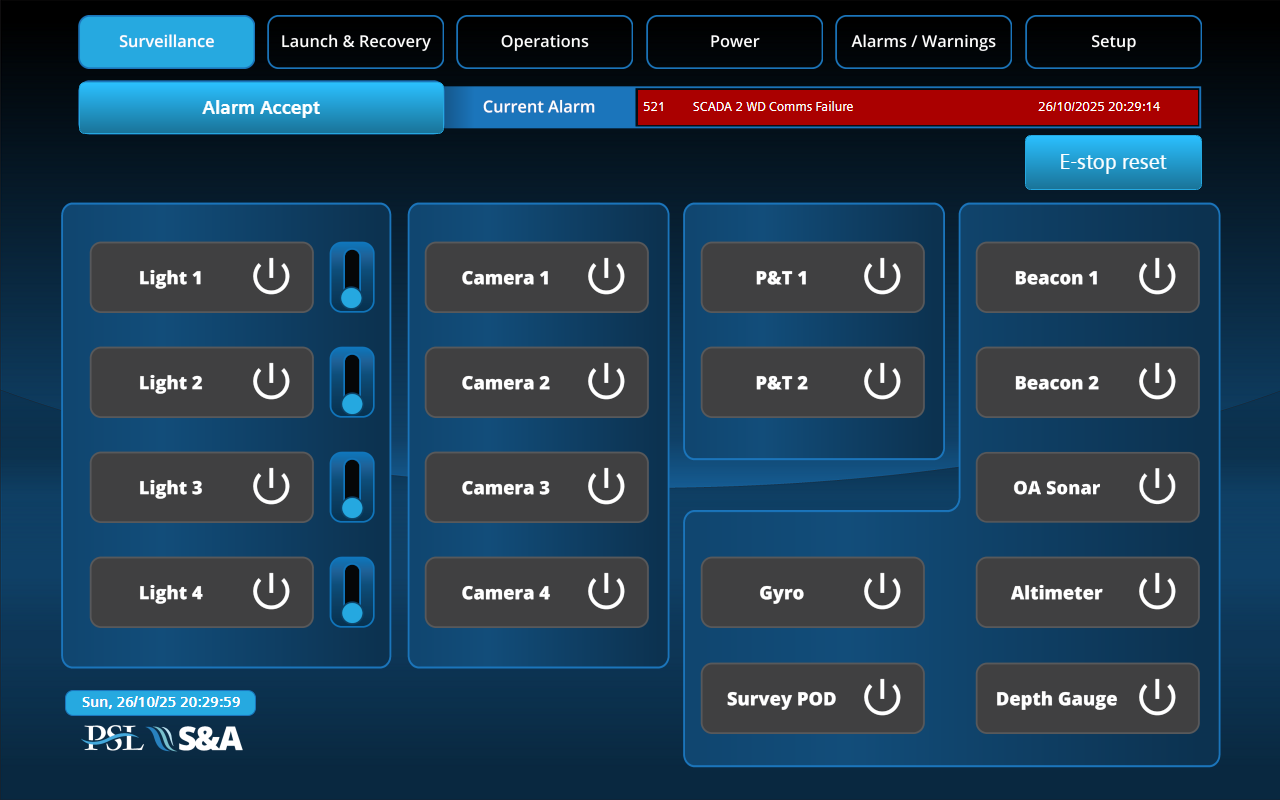Select the SCADA 2 WD Comms Failure alarm
The height and width of the screenshot is (800, 1280).
917,107
